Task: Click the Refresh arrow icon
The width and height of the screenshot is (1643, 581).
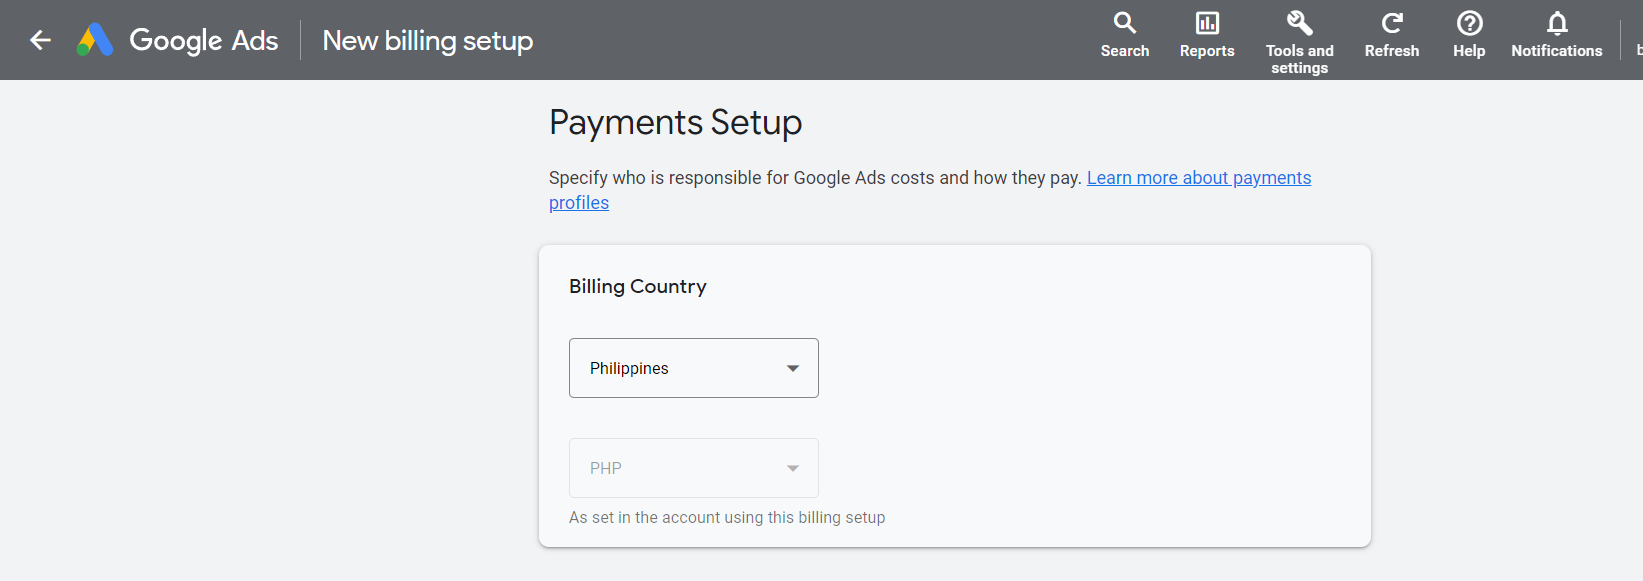Action: [x=1392, y=22]
